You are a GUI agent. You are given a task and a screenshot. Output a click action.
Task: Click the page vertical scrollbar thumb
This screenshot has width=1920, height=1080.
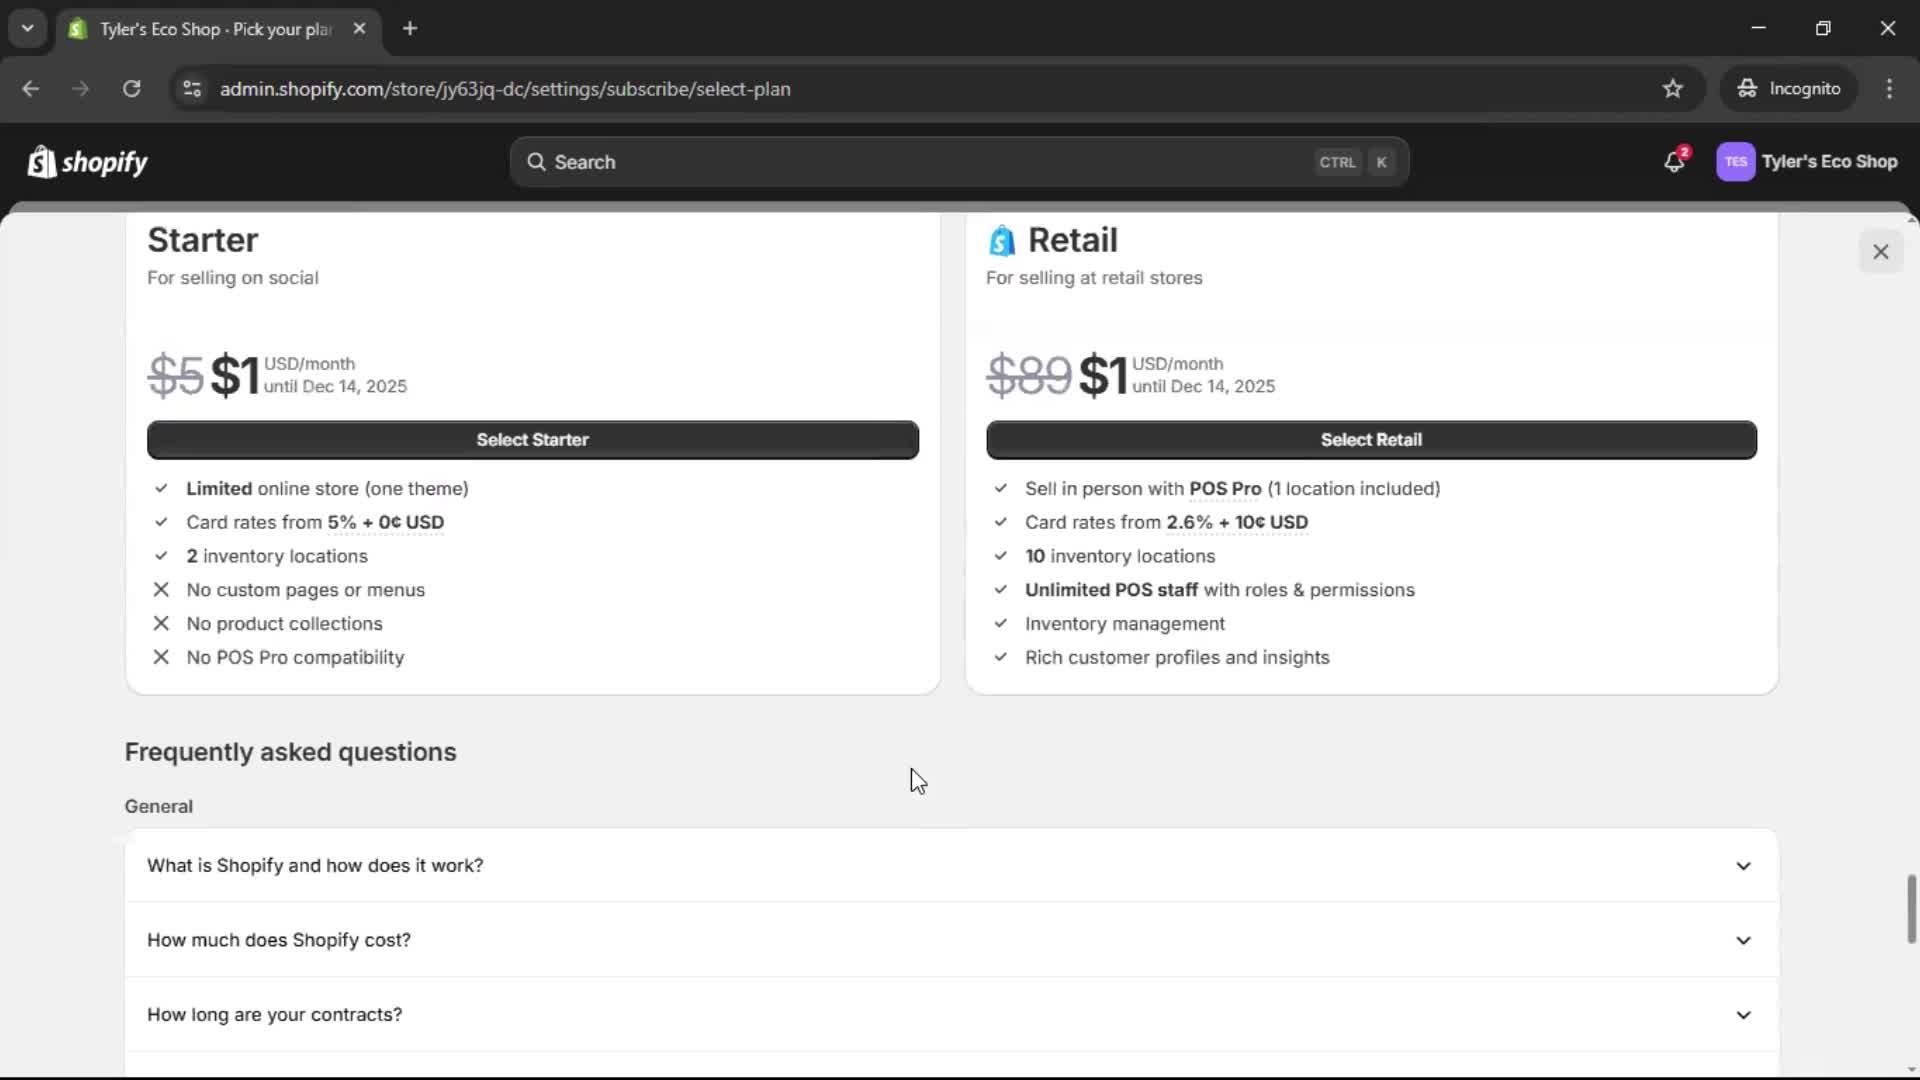[1911, 908]
